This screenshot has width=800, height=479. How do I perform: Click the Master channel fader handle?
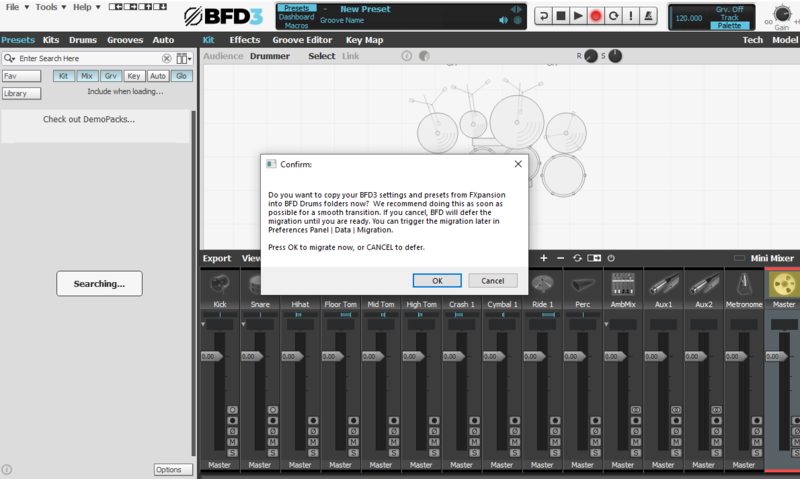point(777,357)
